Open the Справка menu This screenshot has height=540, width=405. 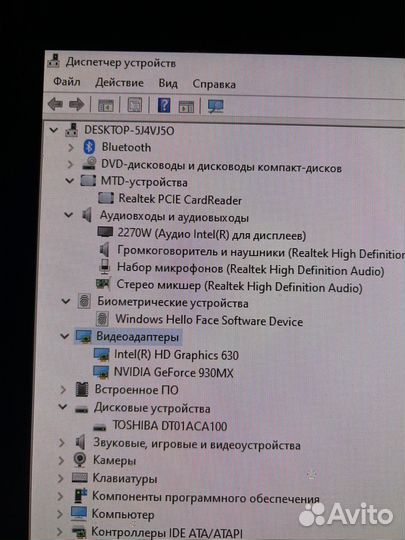coord(214,84)
